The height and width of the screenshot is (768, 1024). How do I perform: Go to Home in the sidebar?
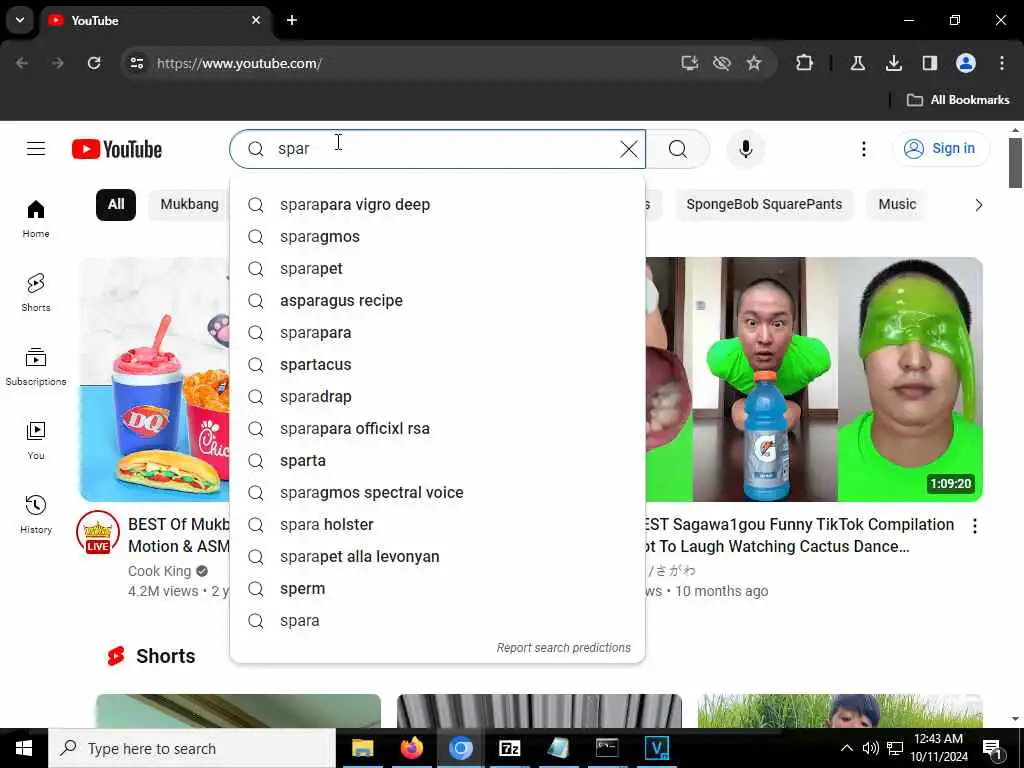point(36,219)
